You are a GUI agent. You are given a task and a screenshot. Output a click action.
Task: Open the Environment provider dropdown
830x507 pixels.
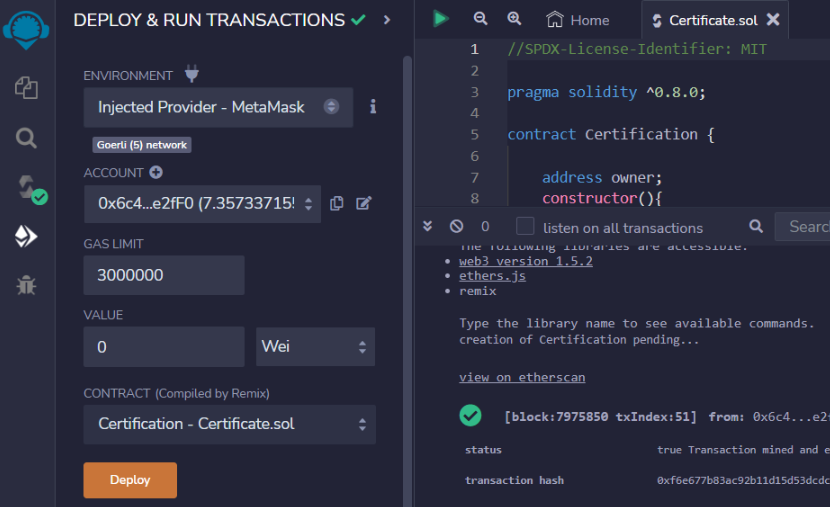coord(218,107)
